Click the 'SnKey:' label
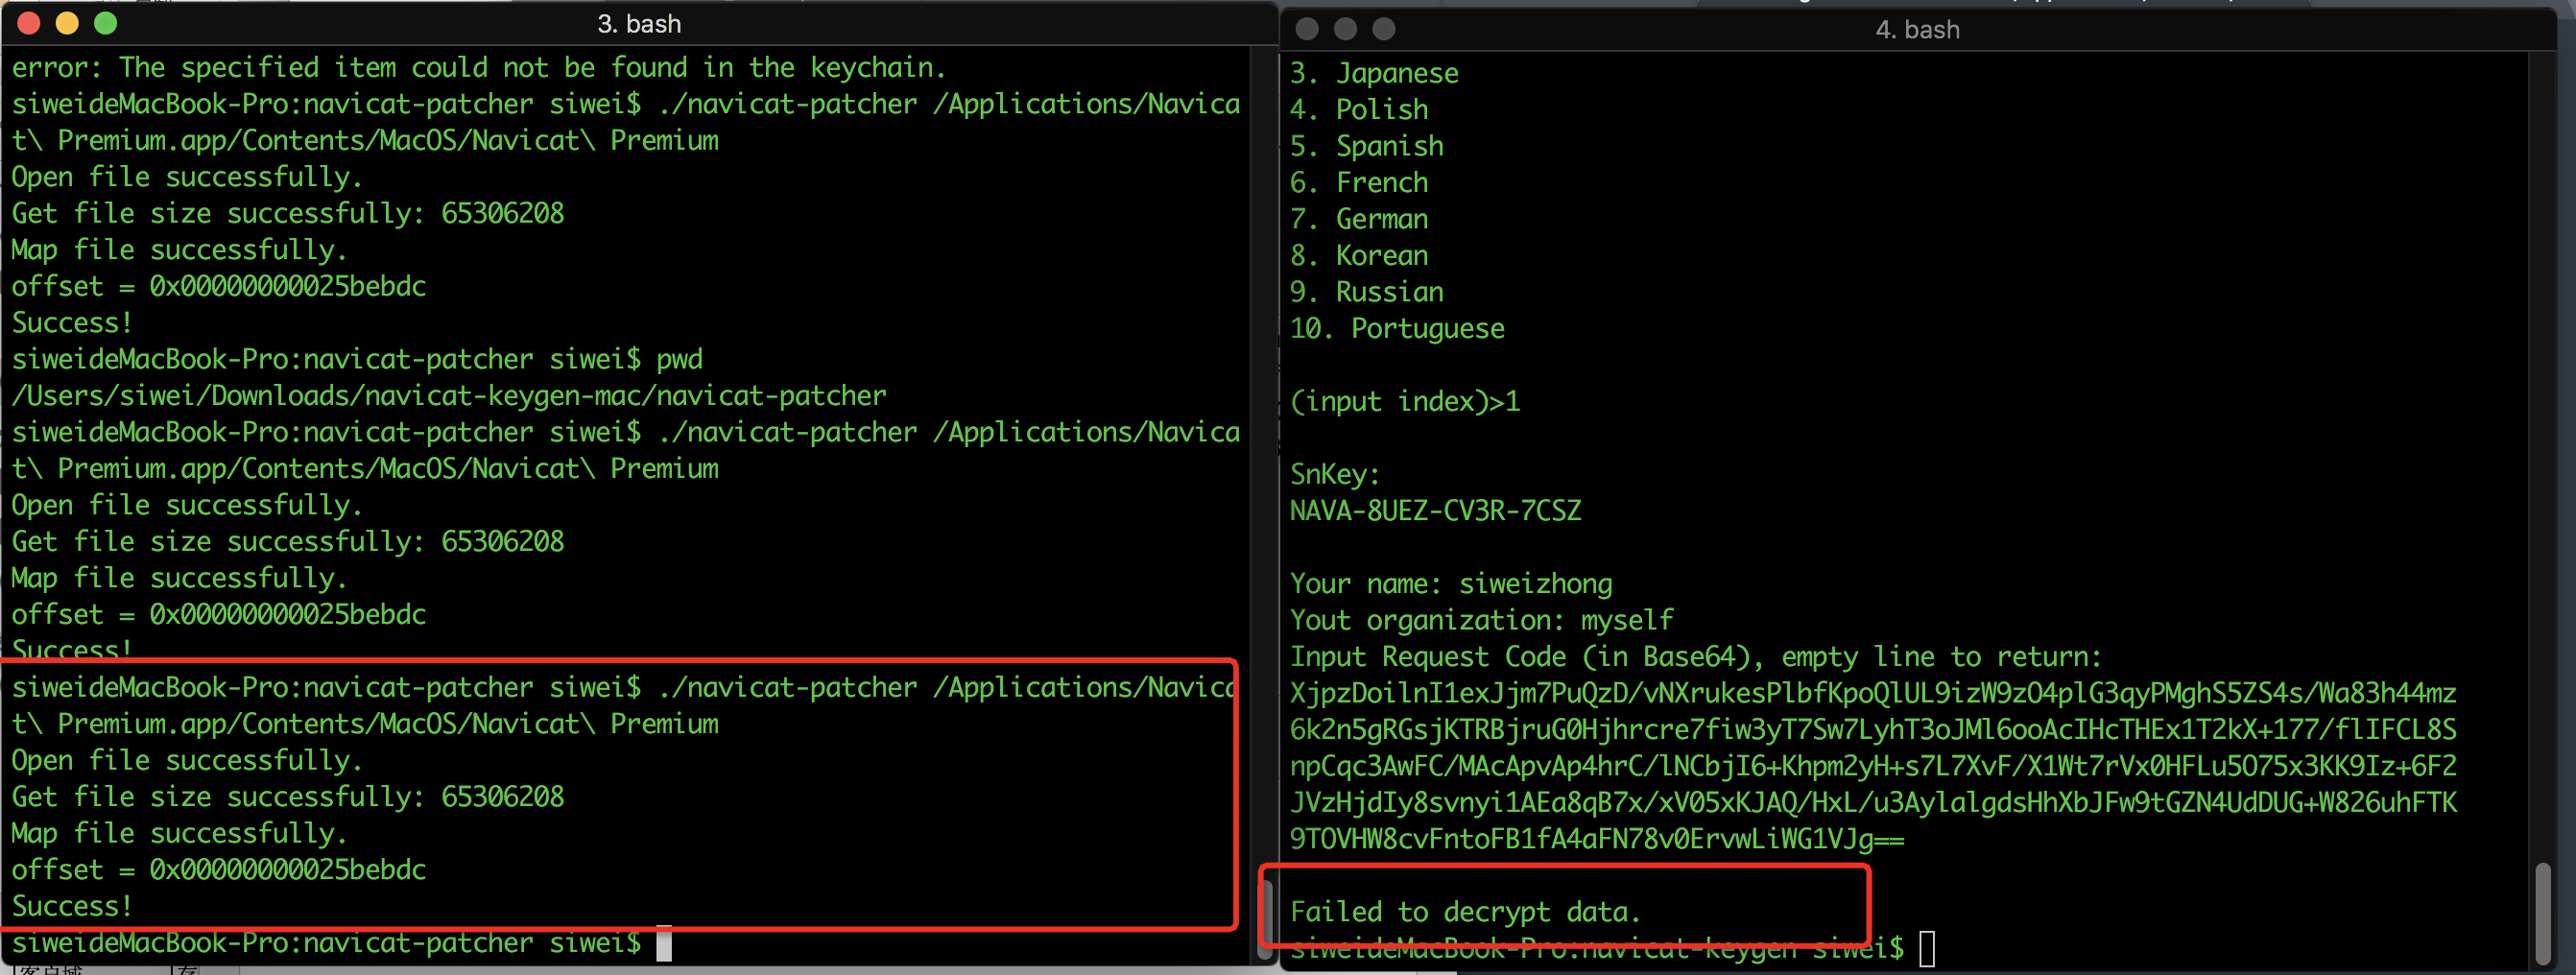Viewport: 2576px width, 975px height. click(1335, 475)
